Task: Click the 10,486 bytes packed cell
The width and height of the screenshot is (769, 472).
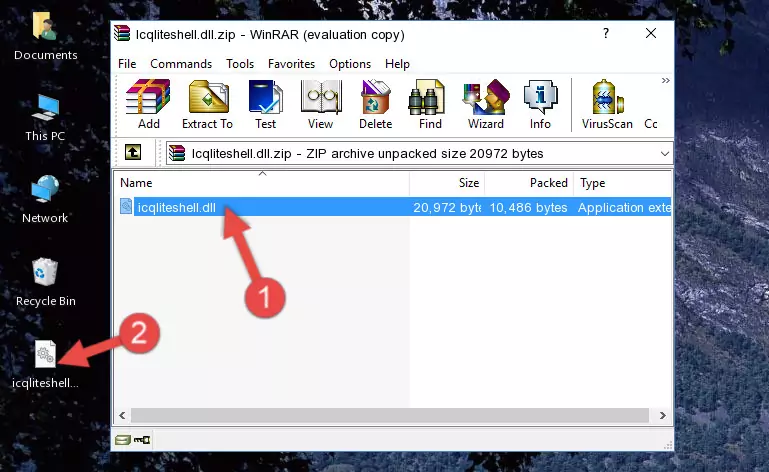Action: (x=528, y=208)
